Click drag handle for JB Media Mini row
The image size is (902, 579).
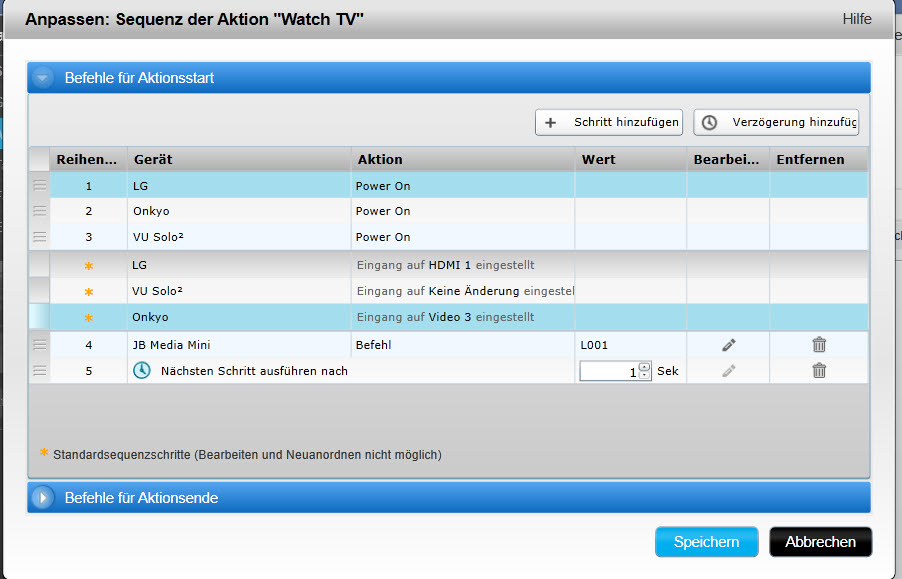(x=40, y=345)
